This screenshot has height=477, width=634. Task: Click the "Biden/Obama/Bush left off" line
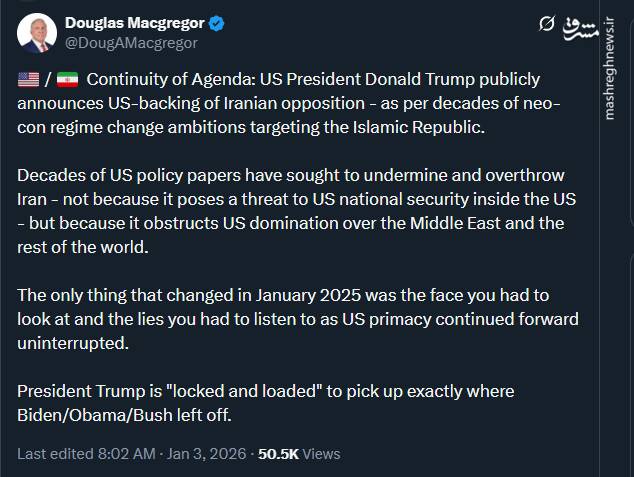(125, 415)
